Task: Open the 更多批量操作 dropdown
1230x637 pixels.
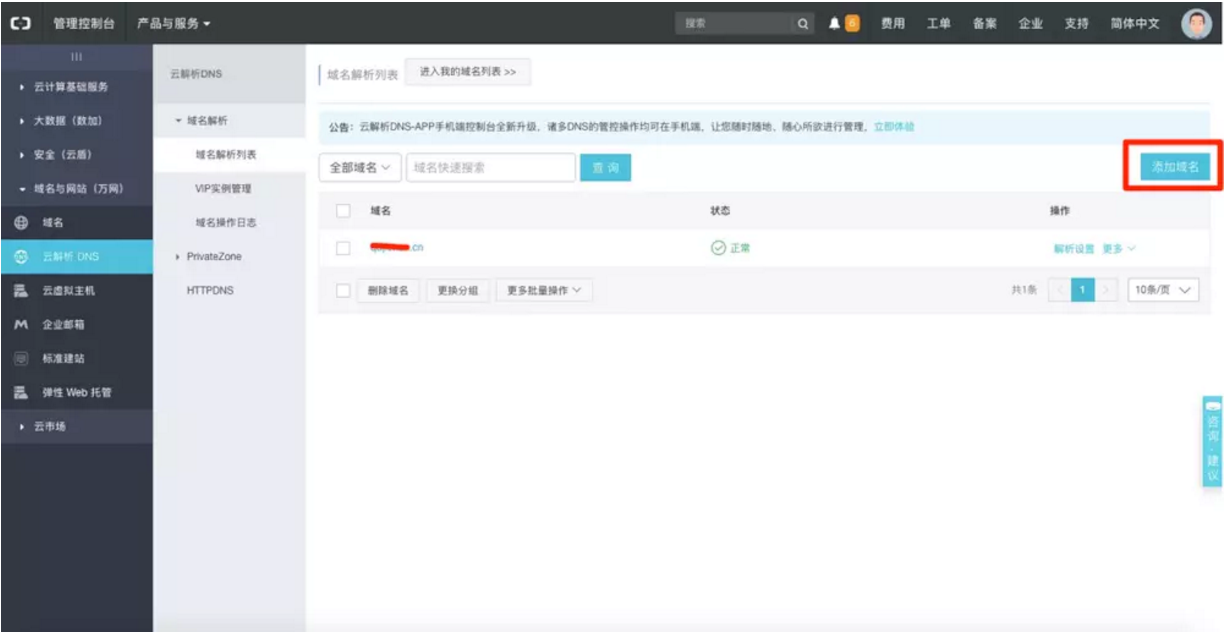Action: pos(544,290)
